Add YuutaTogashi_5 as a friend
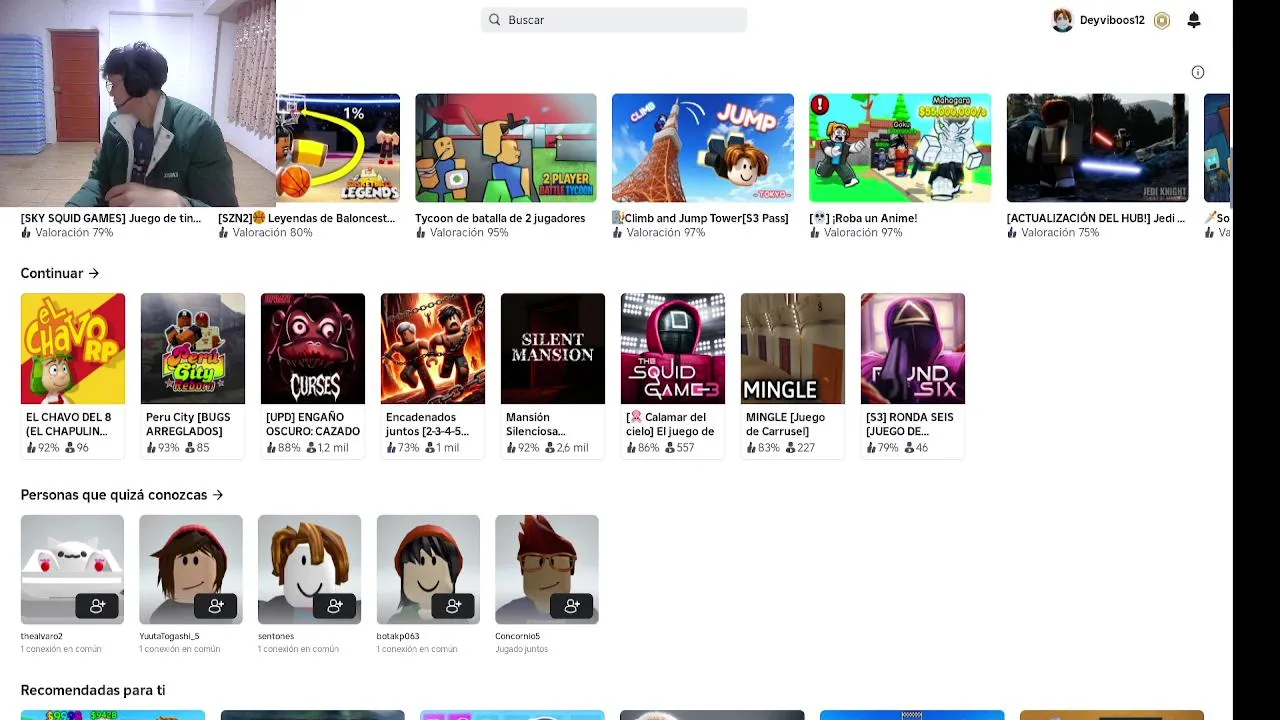 tap(216, 606)
